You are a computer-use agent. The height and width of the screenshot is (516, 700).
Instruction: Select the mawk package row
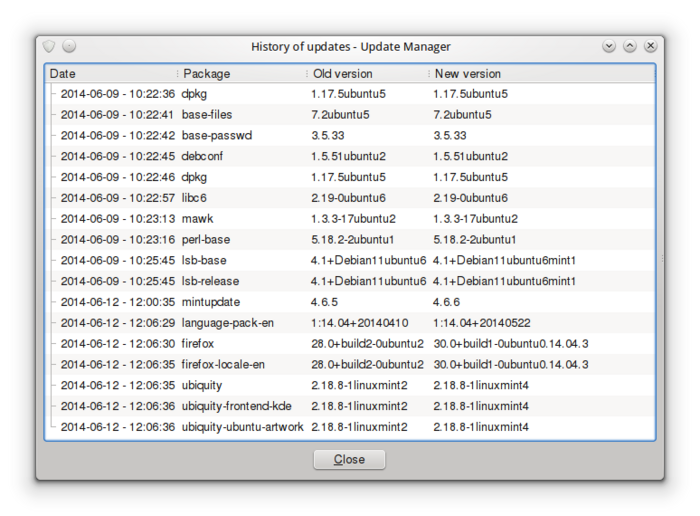pos(197,219)
